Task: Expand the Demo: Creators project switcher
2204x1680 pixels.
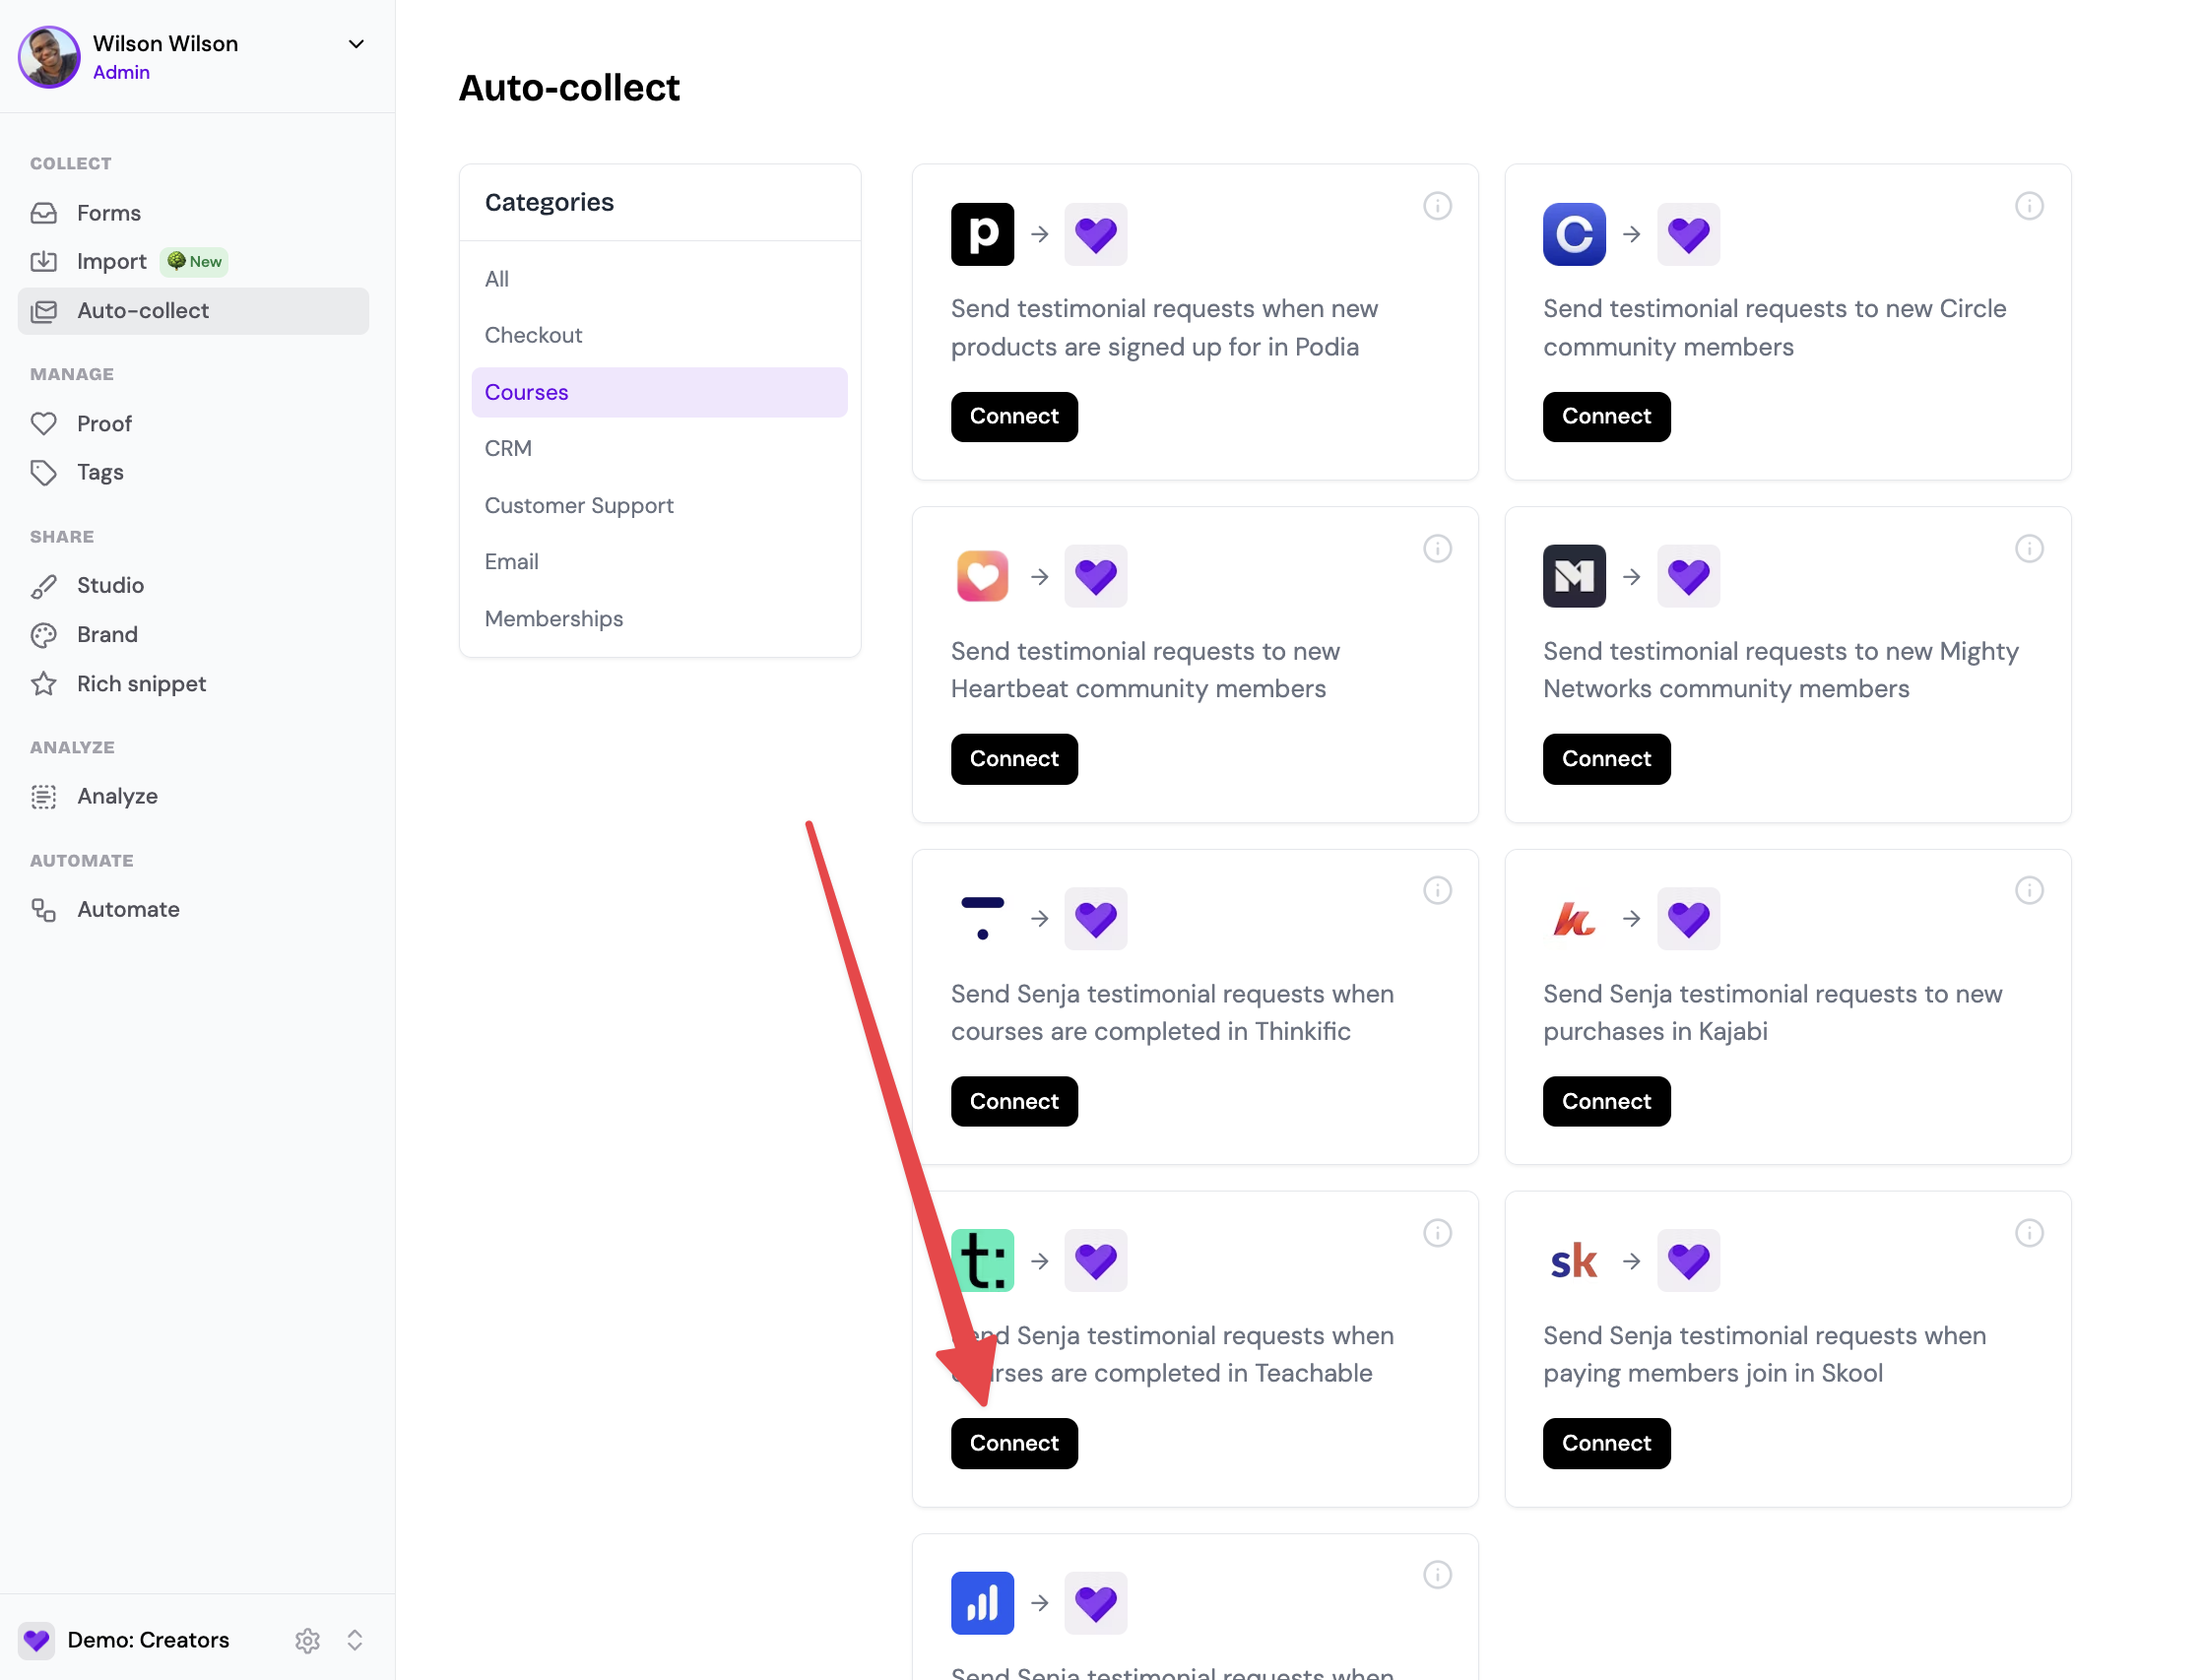Action: (x=355, y=1640)
